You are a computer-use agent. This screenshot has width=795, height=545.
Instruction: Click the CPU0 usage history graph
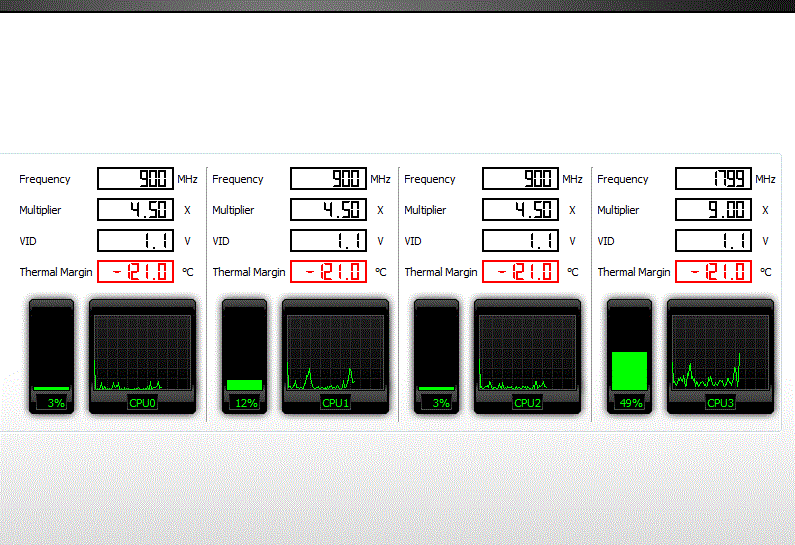142,356
